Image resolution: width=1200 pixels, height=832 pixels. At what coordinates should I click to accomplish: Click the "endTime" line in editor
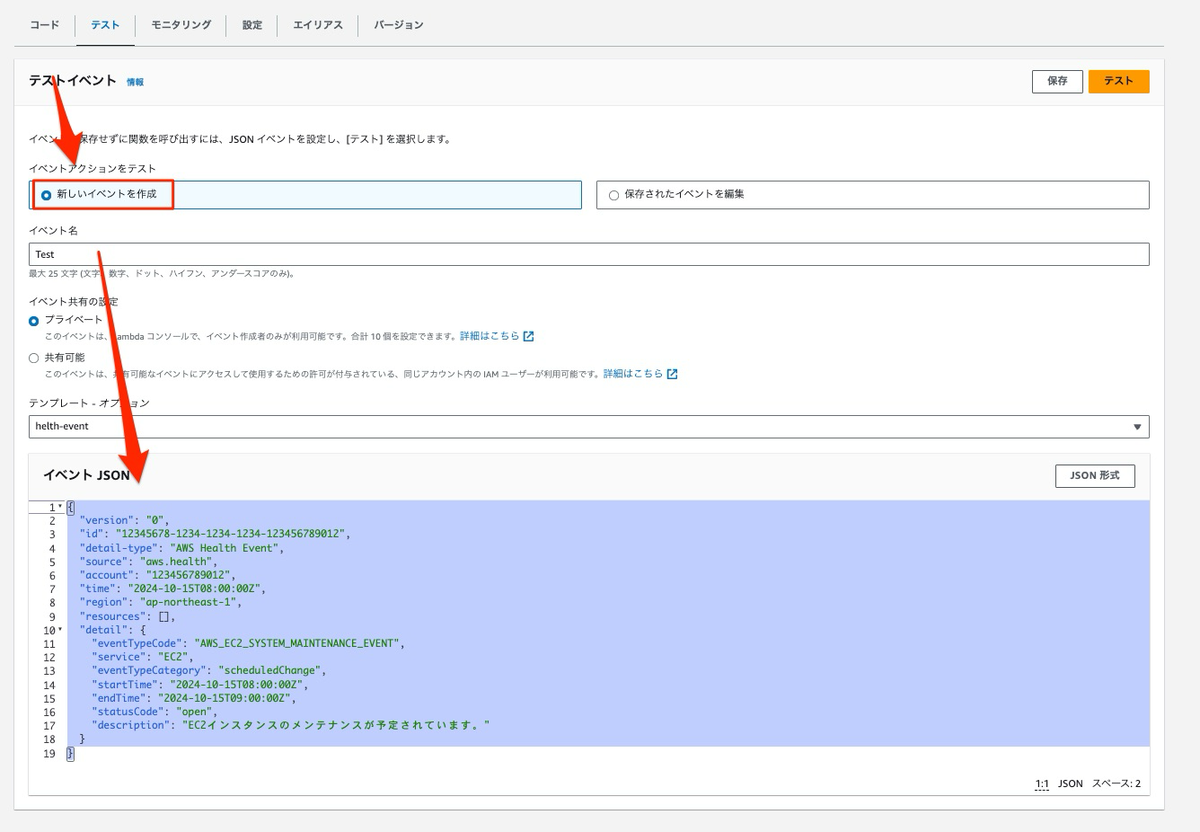(x=194, y=697)
